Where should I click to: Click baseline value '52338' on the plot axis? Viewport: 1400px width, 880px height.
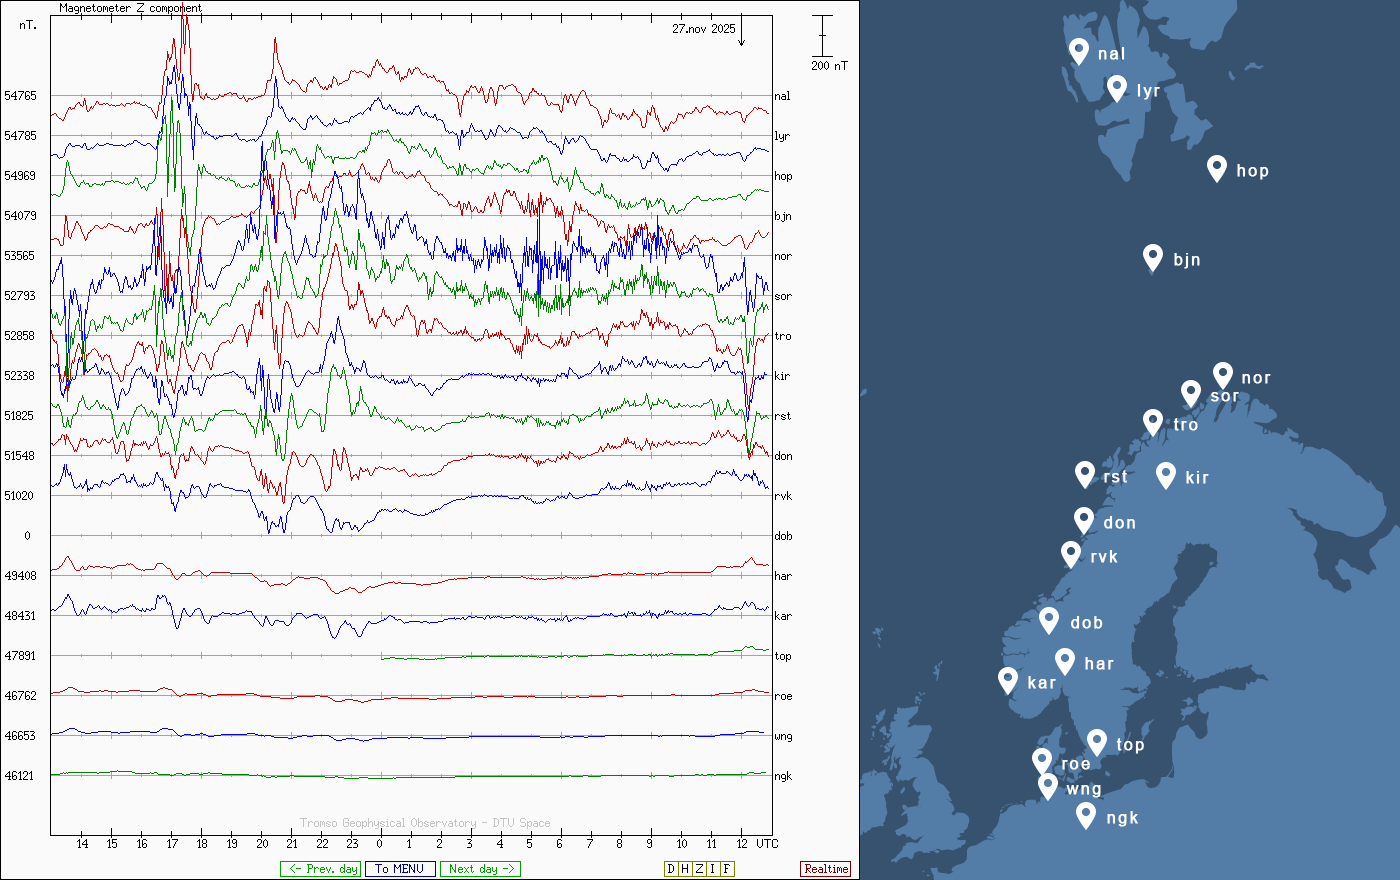(20, 376)
